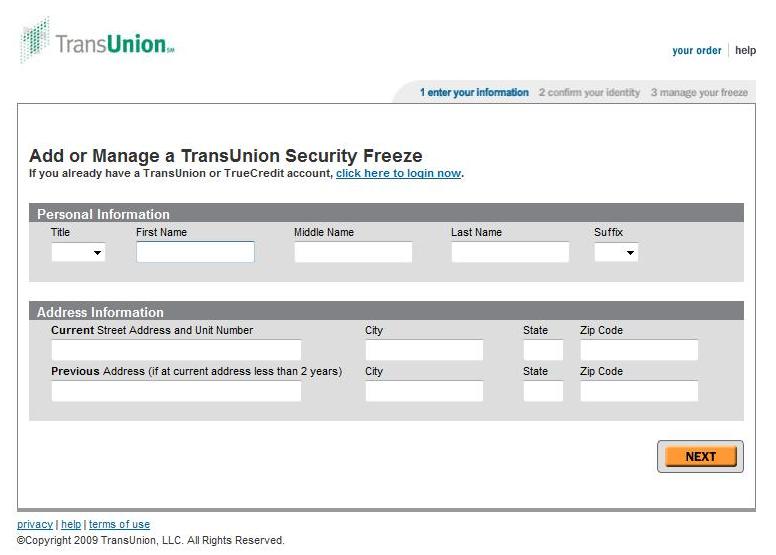Focus the First Name field
The image size is (776, 555).
(x=195, y=252)
